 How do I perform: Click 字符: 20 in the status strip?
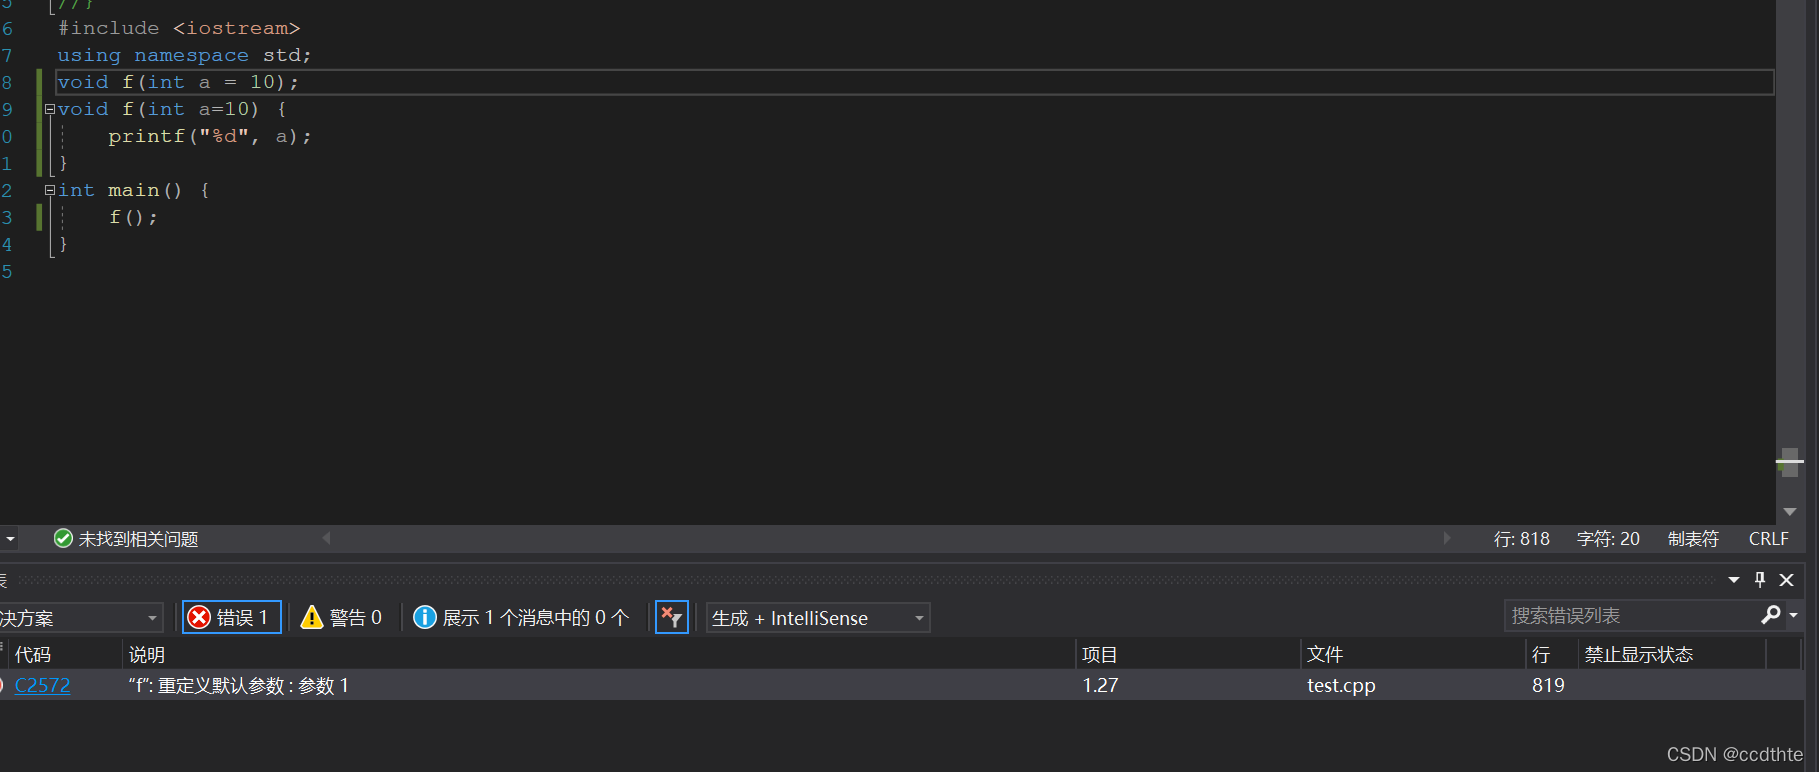pos(1608,539)
